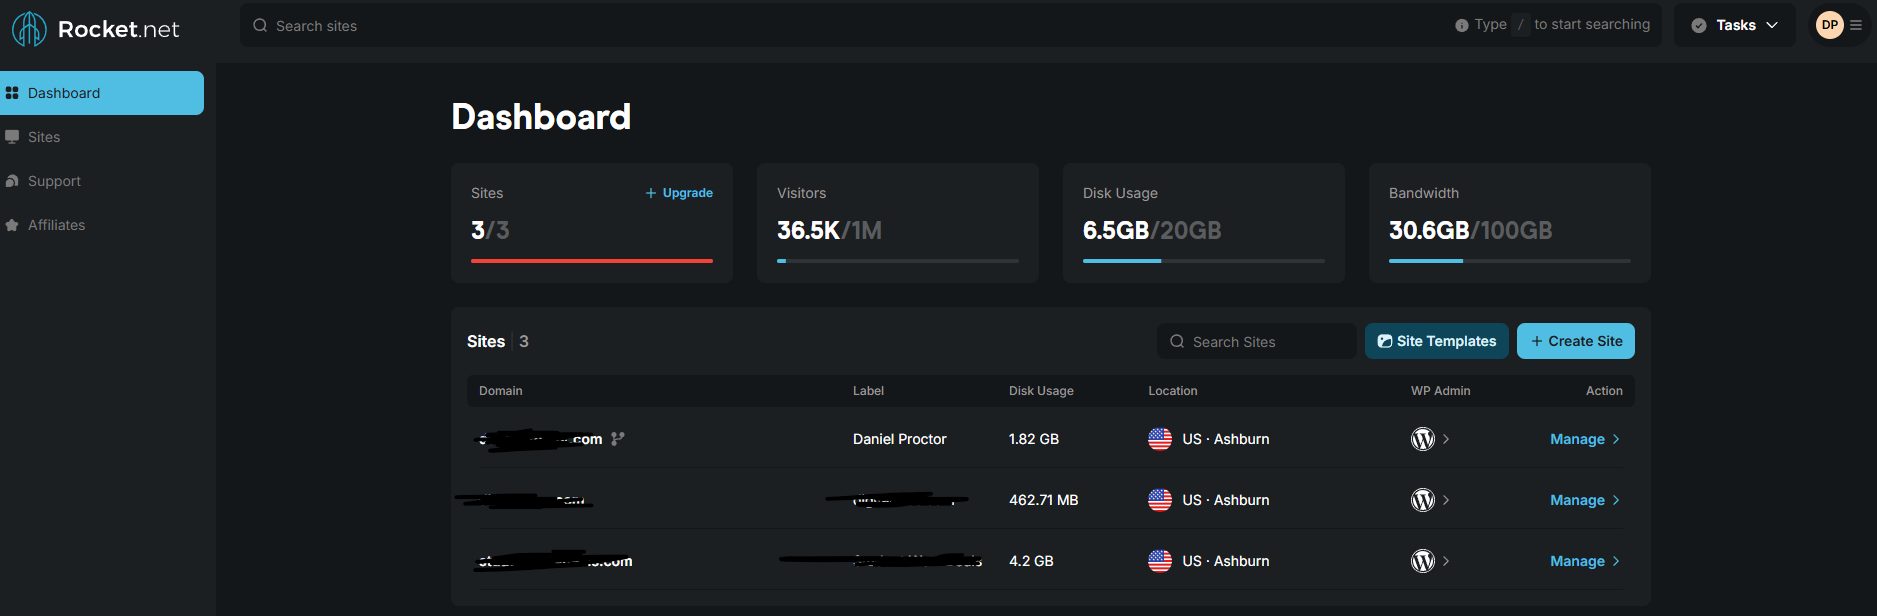Image resolution: width=1877 pixels, height=616 pixels.
Task: Click the staging branch icon beside first domain
Action: coord(618,439)
